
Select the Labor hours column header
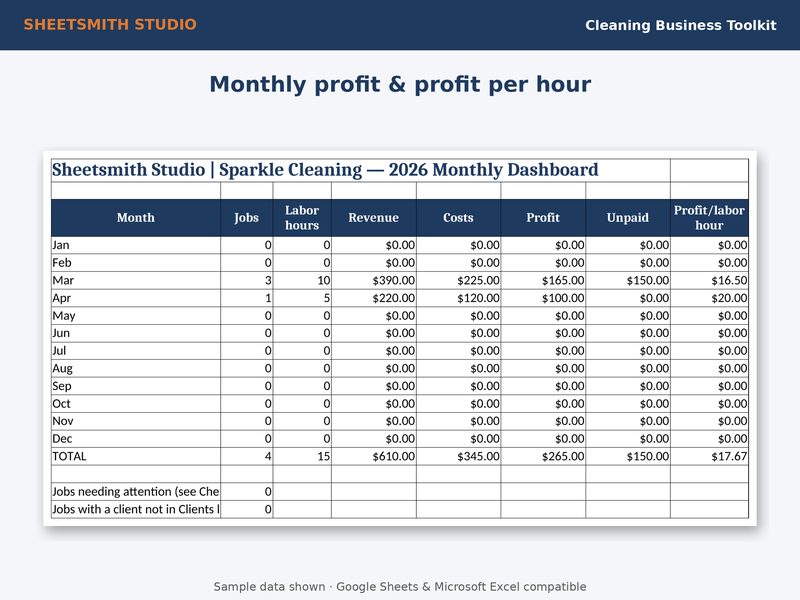tap(302, 217)
